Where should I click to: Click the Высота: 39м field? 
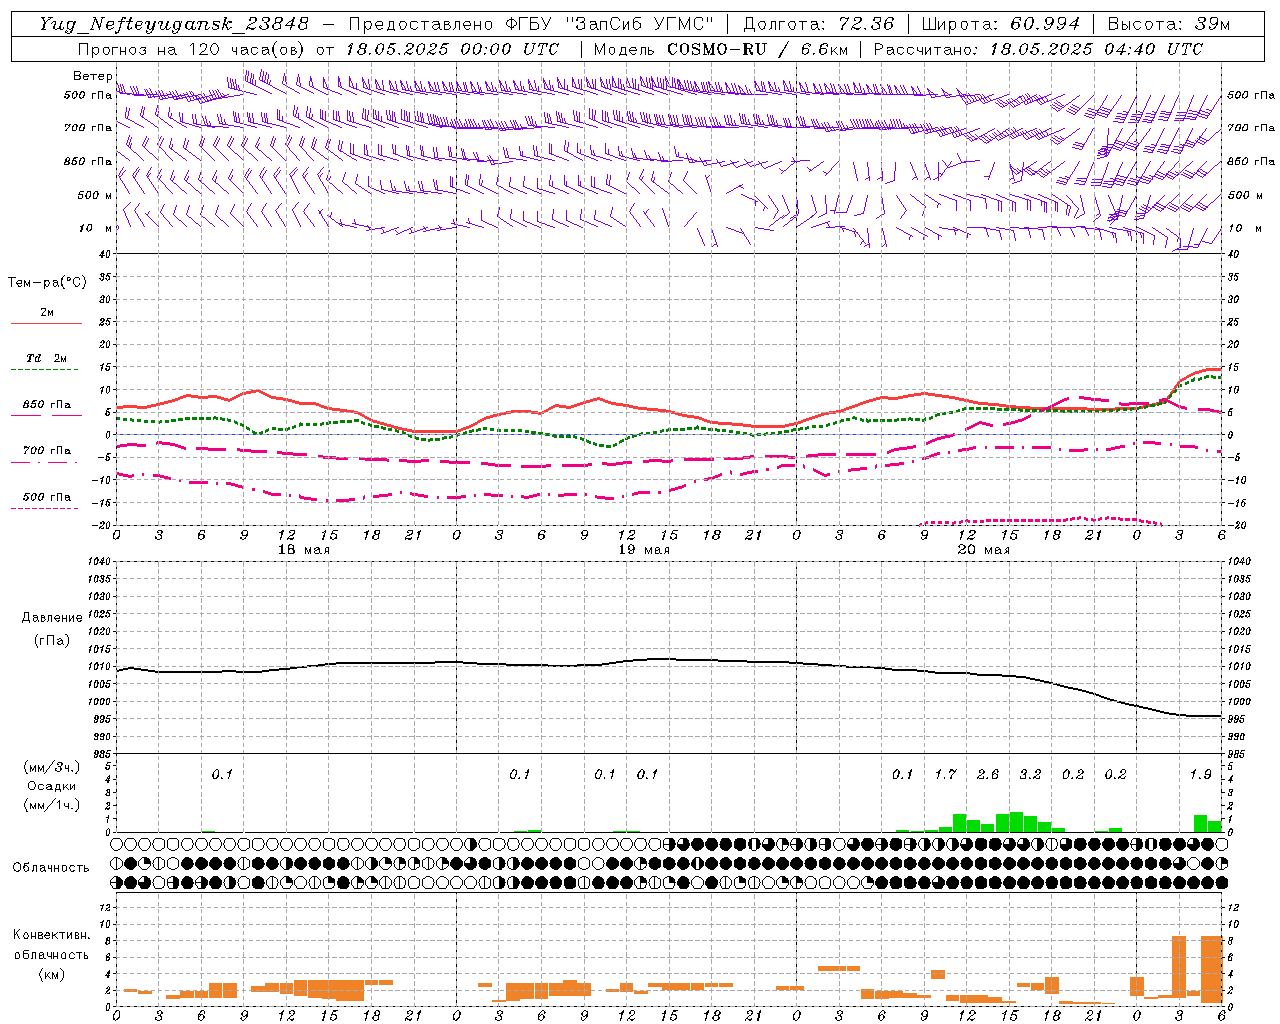1168,23
